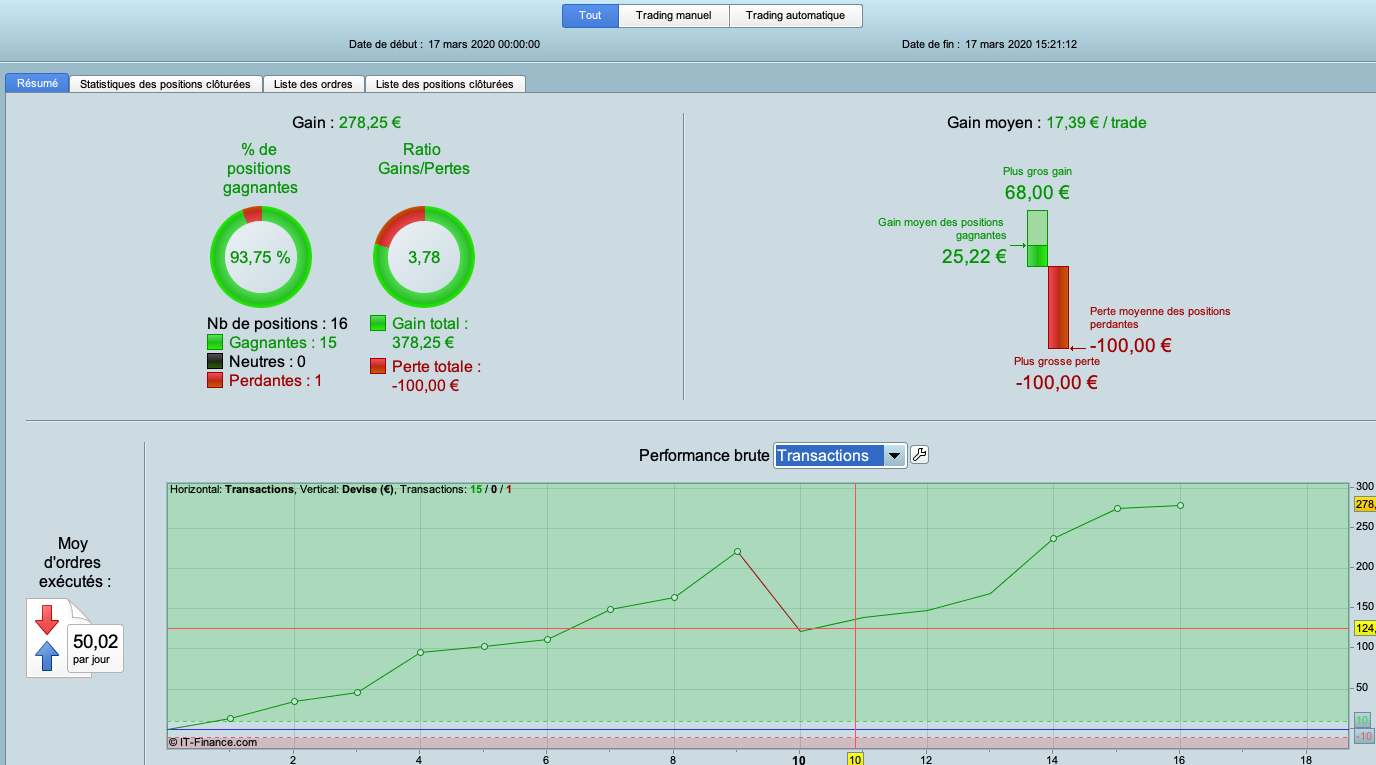Click the green Gain total legend square
1376x765 pixels.
tap(378, 324)
